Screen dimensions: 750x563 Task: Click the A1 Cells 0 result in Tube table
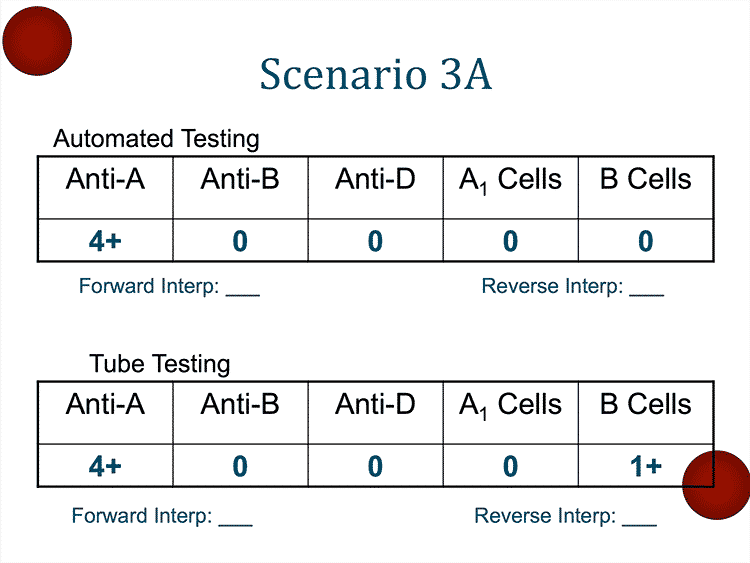pos(510,466)
